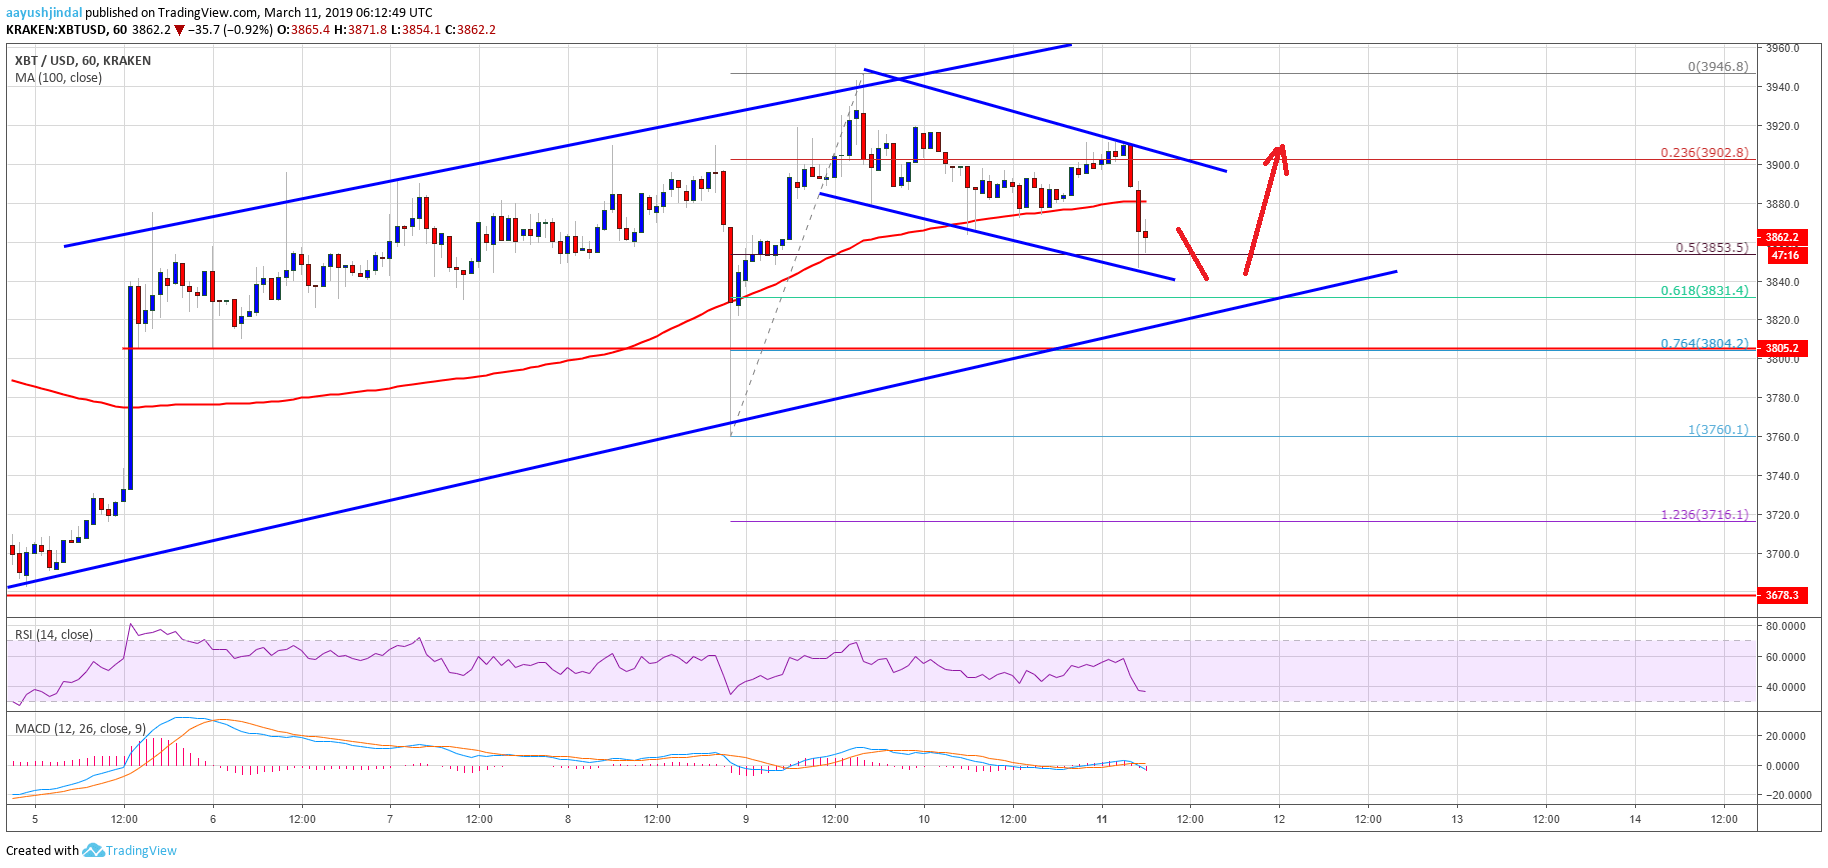This screenshot has height=868, width=1828.
Task: Click the Fib level 0(3946.8) label
Action: pos(1718,67)
